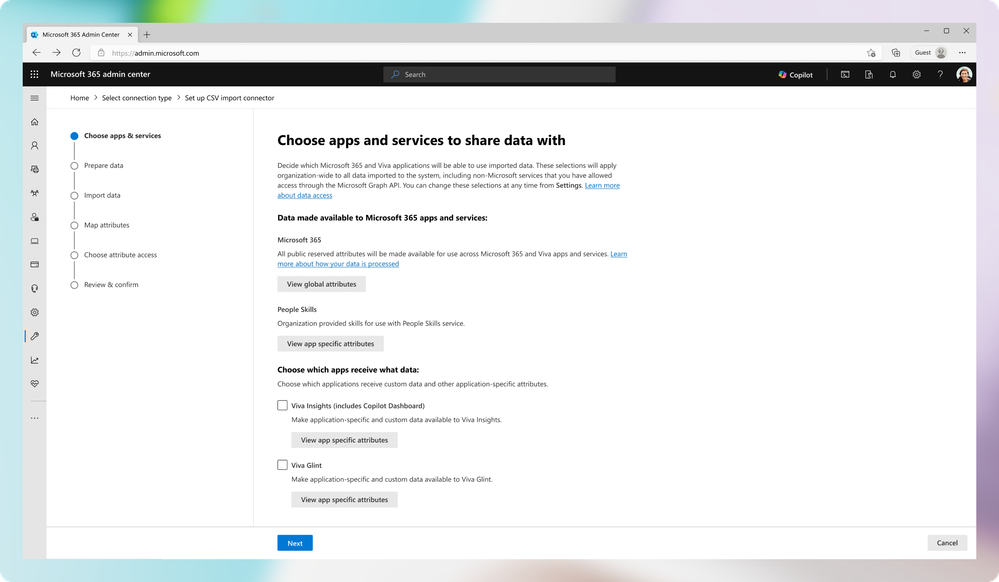The width and height of the screenshot is (999, 582).
Task: Open account profile picture menu
Action: (x=964, y=75)
